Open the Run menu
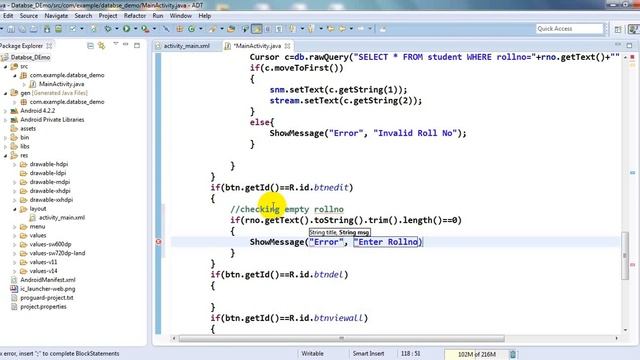The height and width of the screenshot is (360, 640). pos(158,16)
